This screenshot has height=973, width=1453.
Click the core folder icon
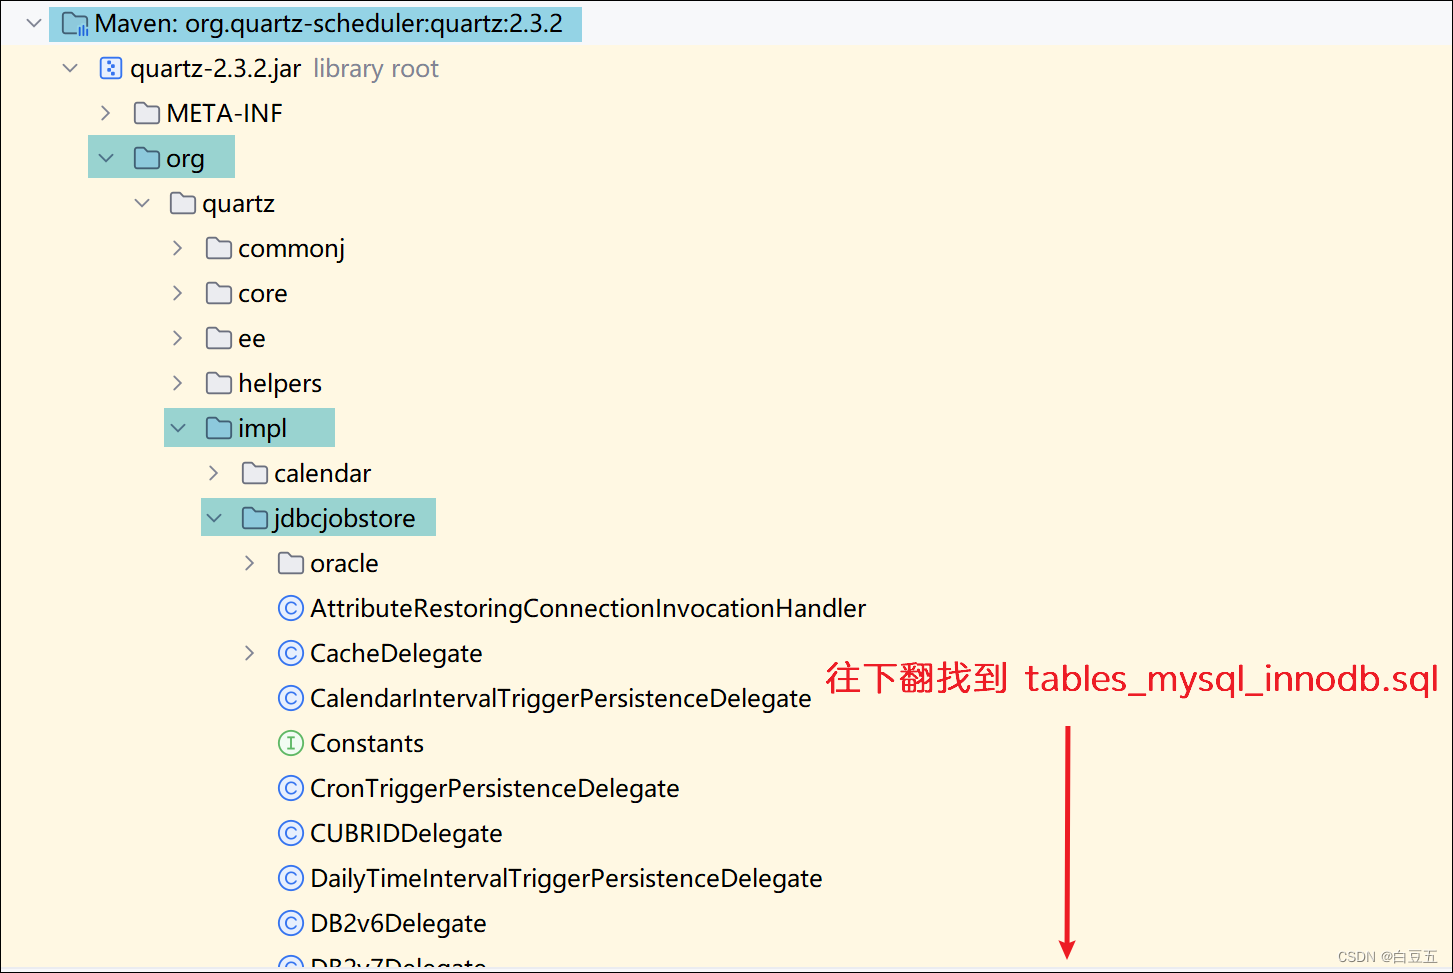(219, 293)
